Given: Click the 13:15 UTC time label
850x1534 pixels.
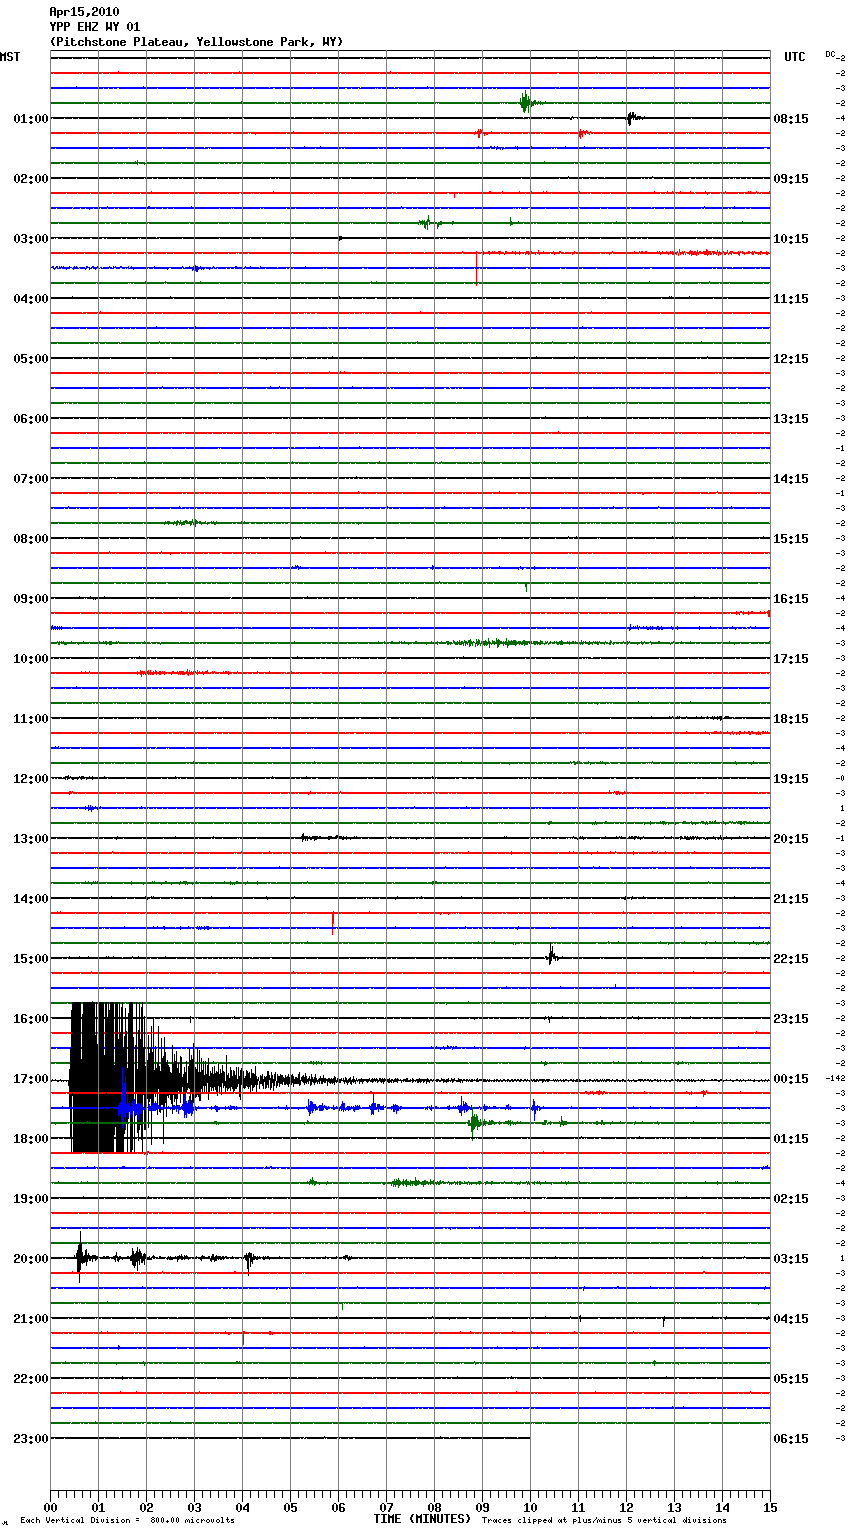Looking at the screenshot, I should pyautogui.click(x=791, y=419).
